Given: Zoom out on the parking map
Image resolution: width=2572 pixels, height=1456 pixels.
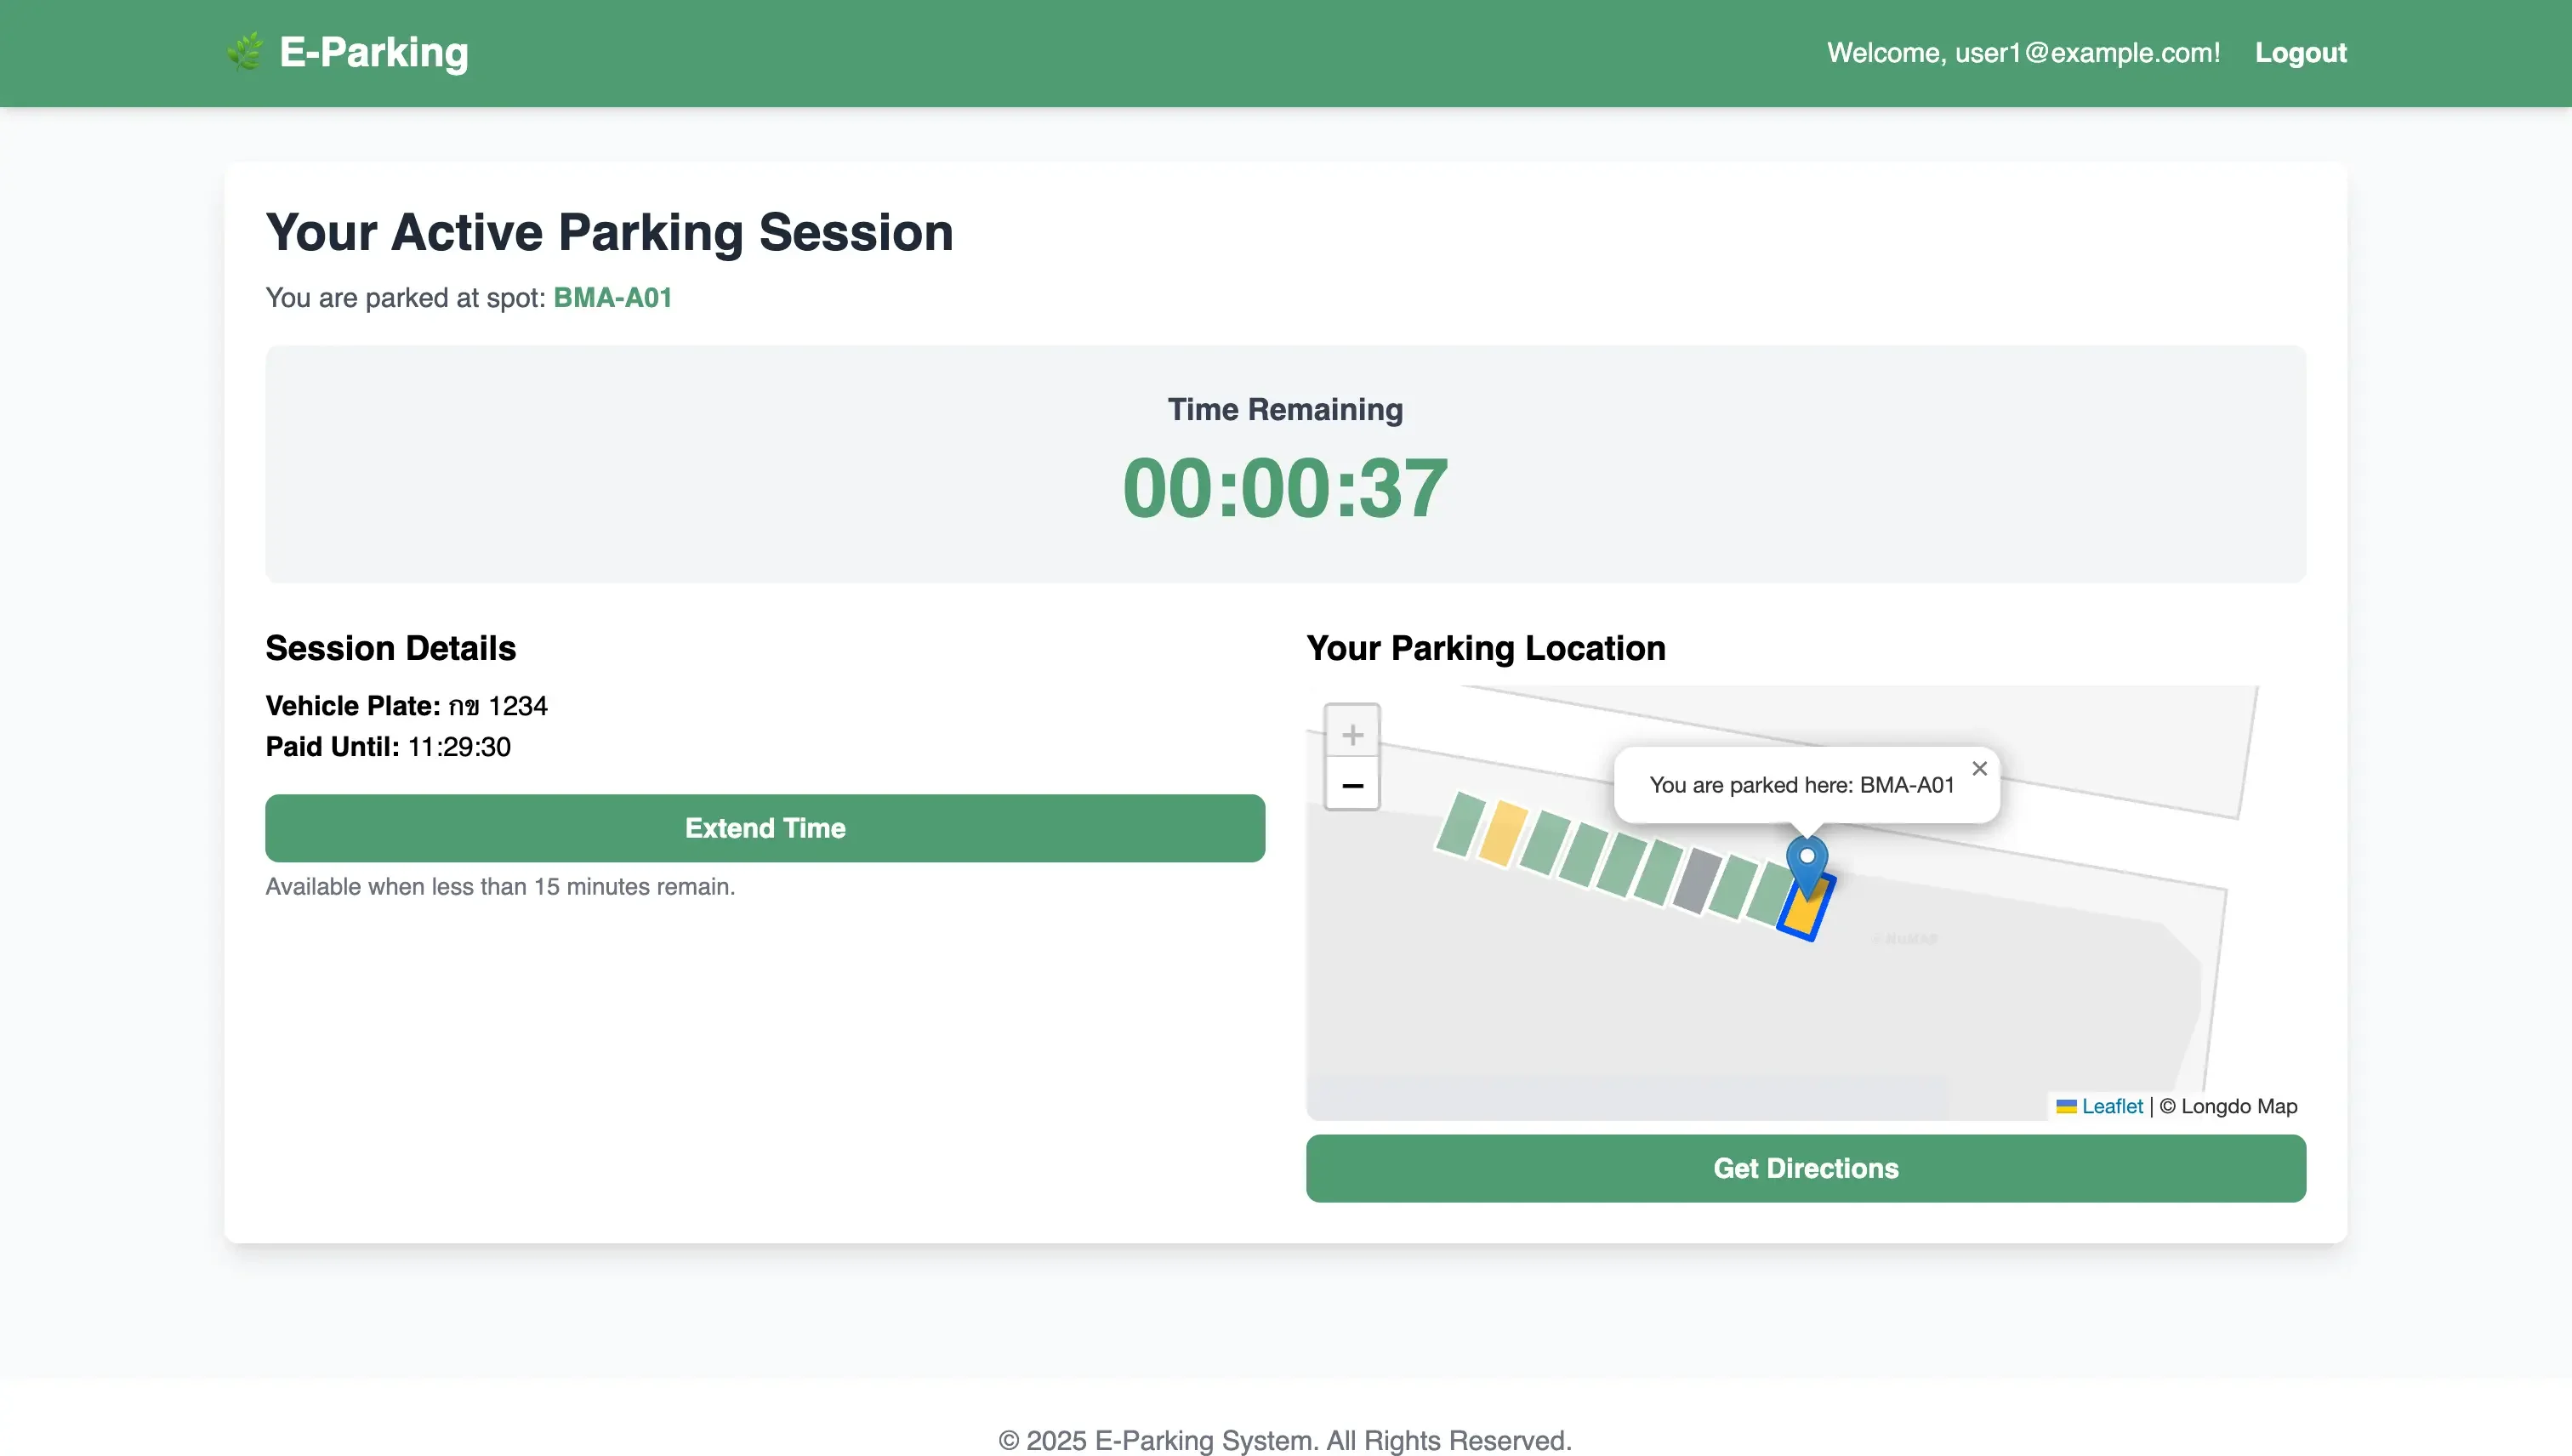Looking at the screenshot, I should 1352,785.
